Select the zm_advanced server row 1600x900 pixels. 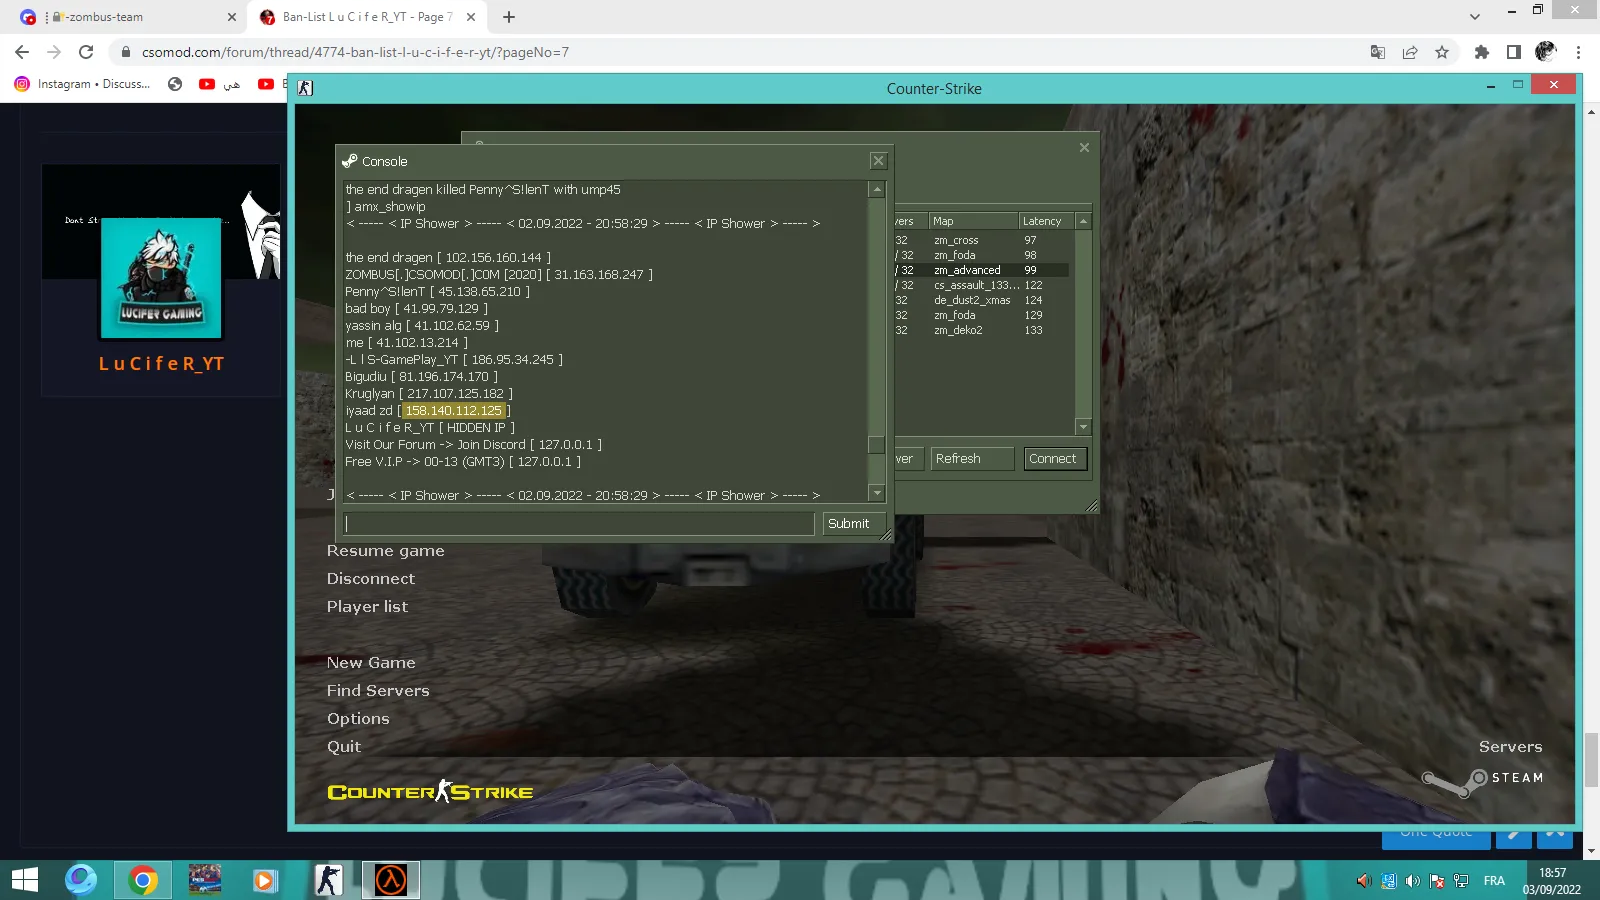984,270
